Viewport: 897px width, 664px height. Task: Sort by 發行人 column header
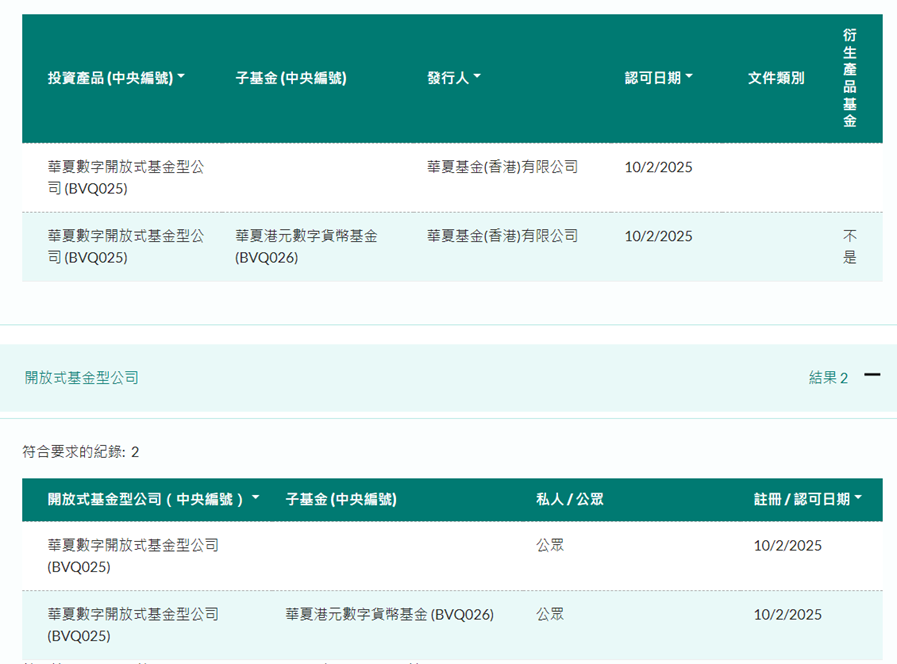454,78
